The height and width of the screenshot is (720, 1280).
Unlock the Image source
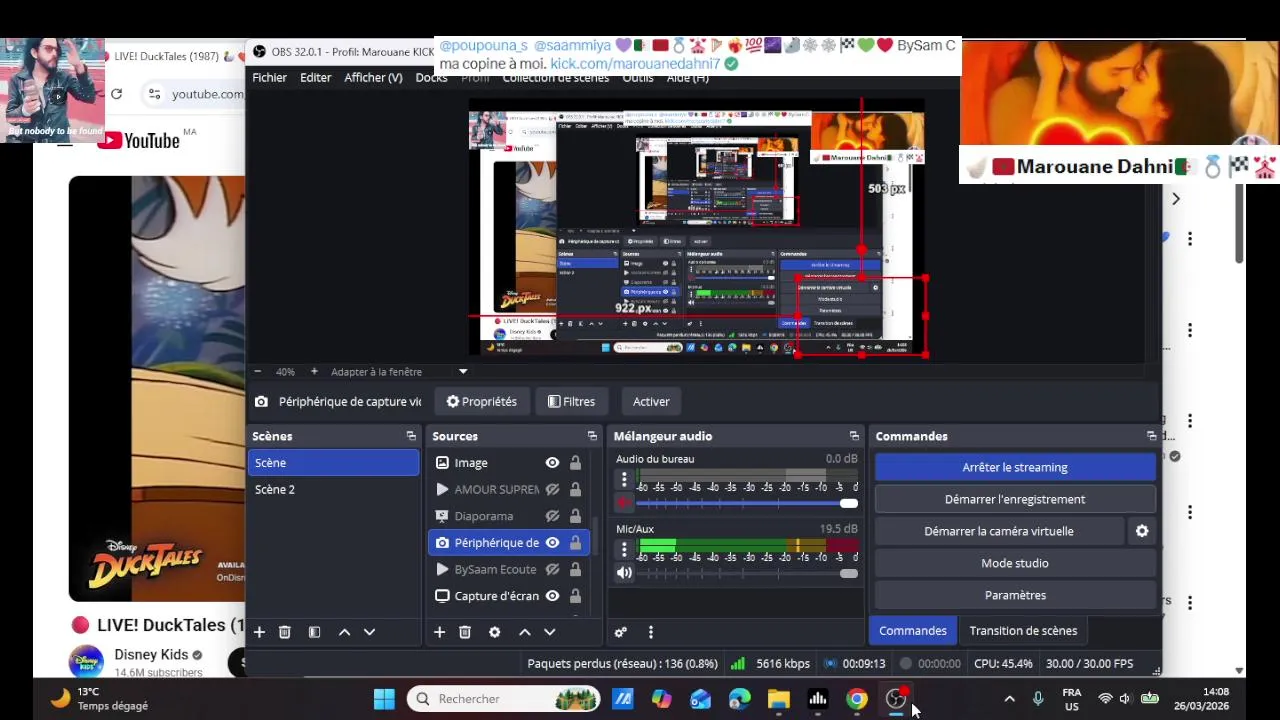pyautogui.click(x=575, y=463)
